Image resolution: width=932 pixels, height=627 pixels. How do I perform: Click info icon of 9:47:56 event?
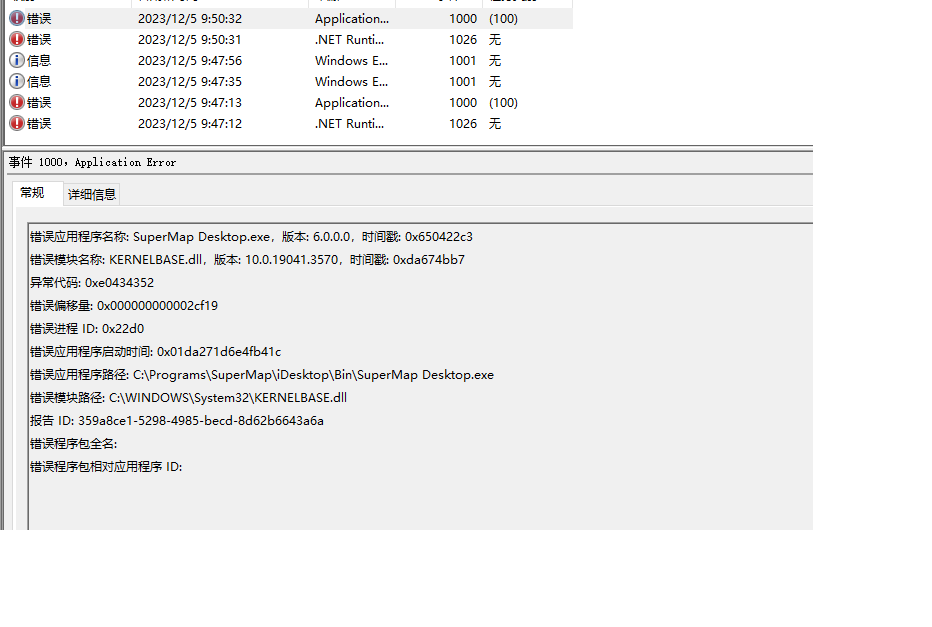tap(17, 61)
